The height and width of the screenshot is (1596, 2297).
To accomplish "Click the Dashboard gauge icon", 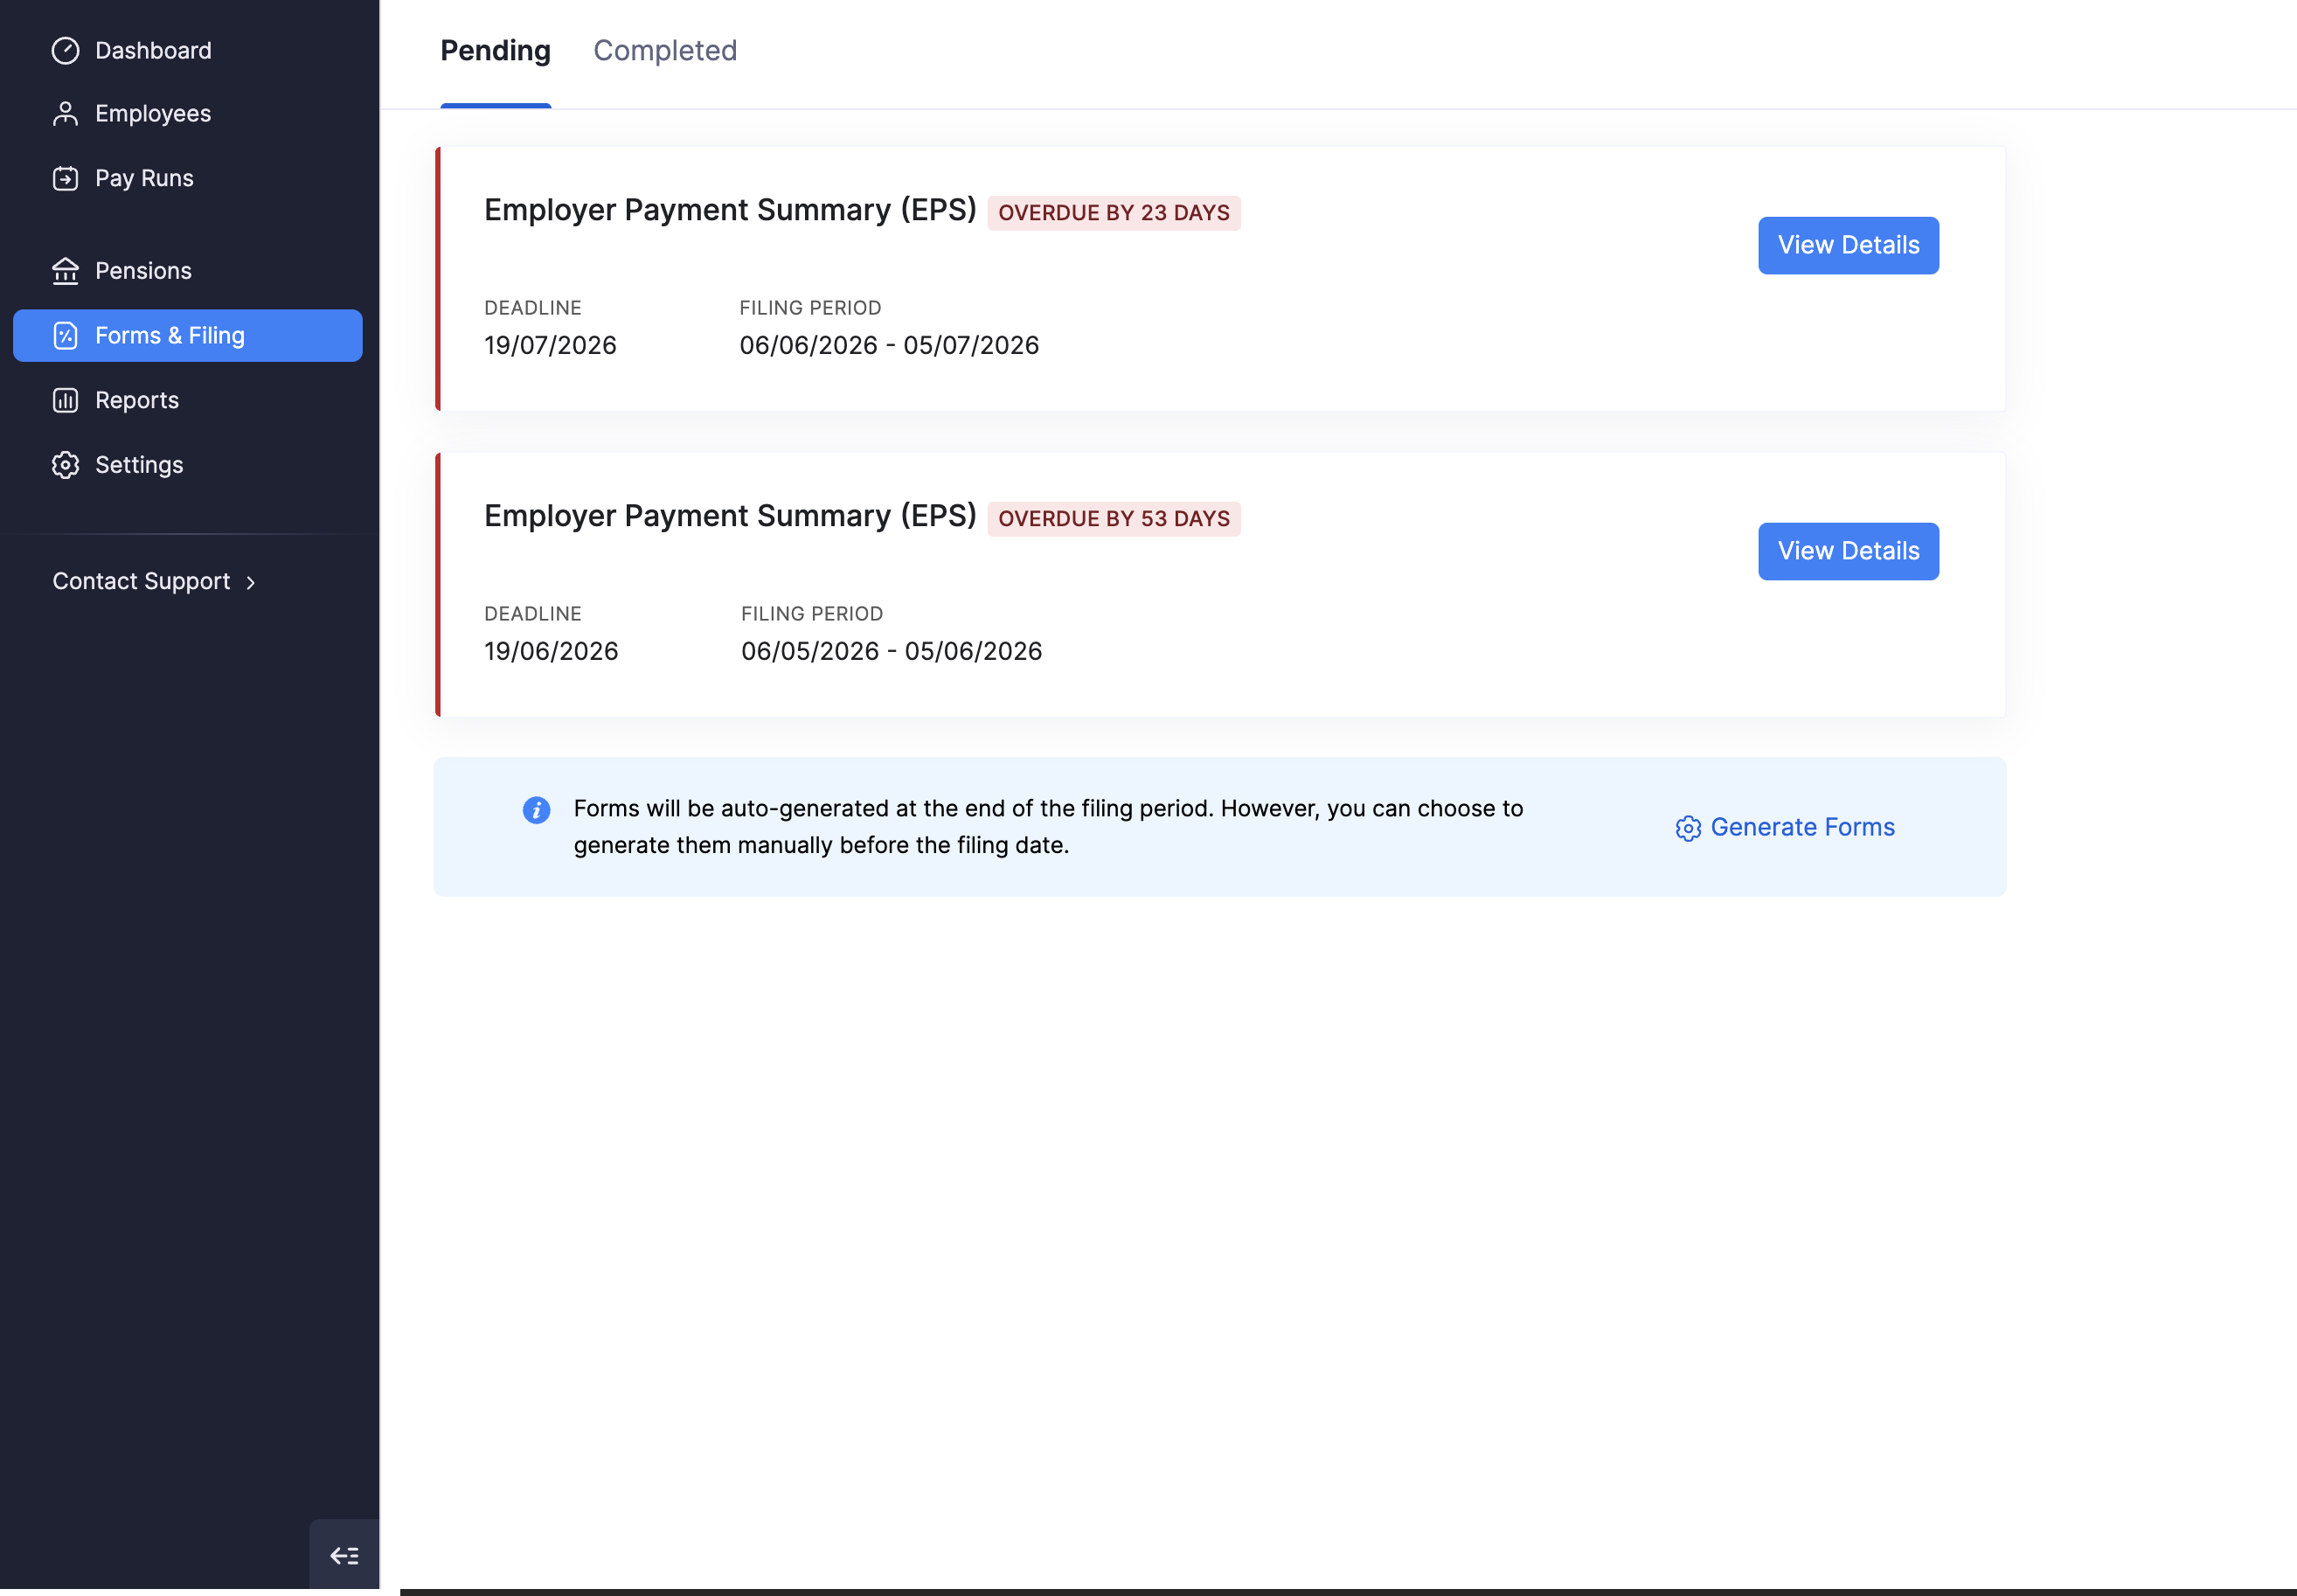I will click(x=65, y=50).
